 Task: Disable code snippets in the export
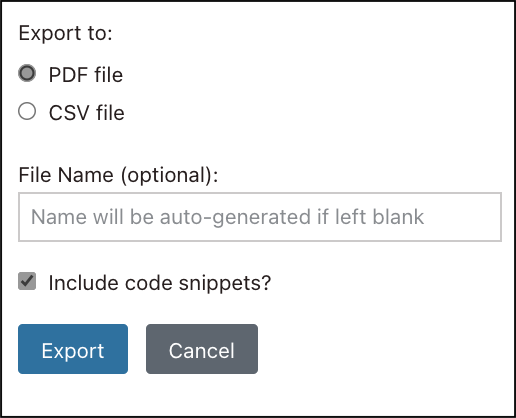click(27, 281)
